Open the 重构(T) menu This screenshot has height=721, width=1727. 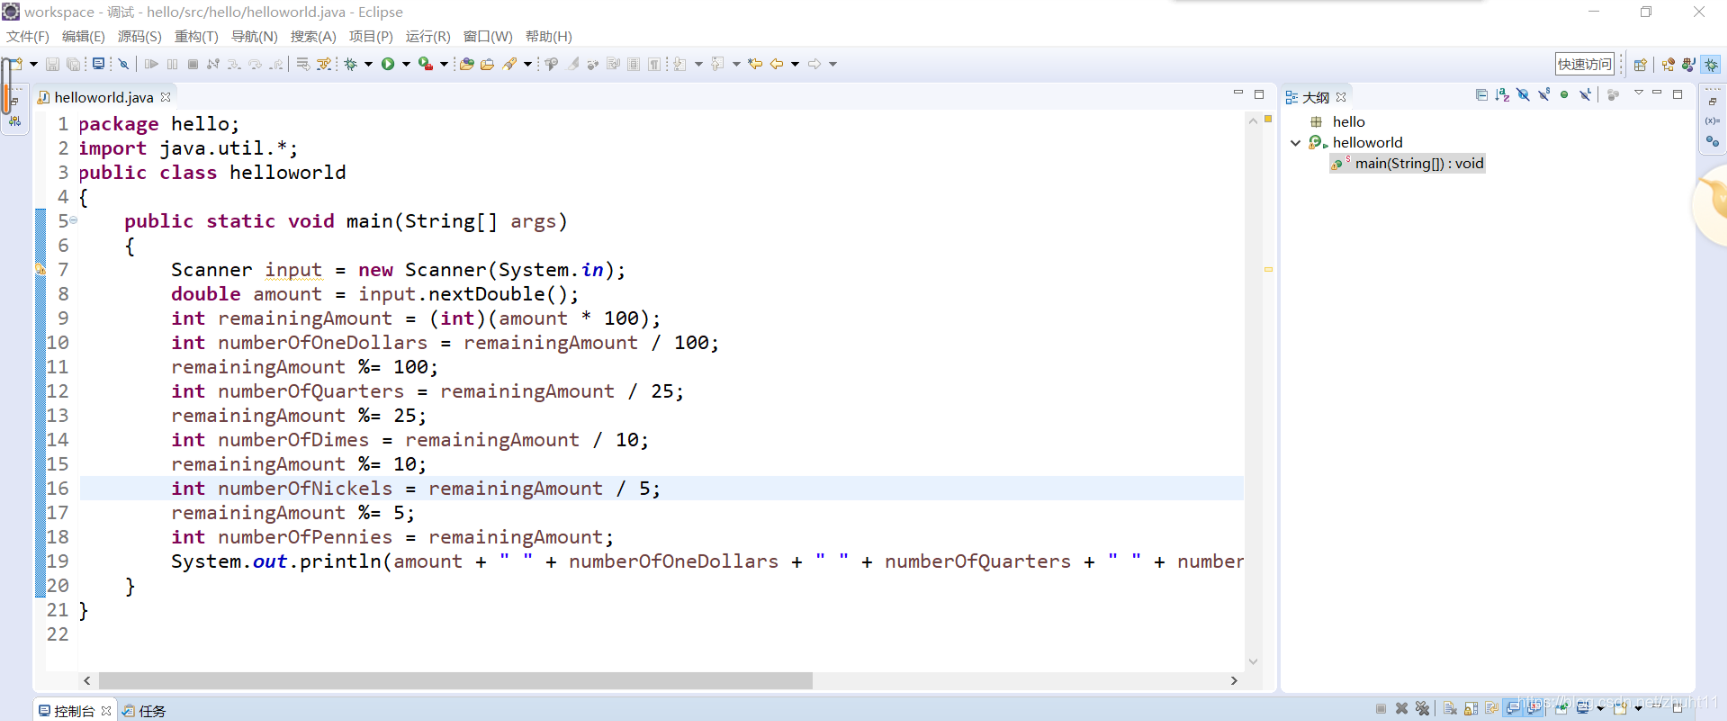tap(196, 36)
